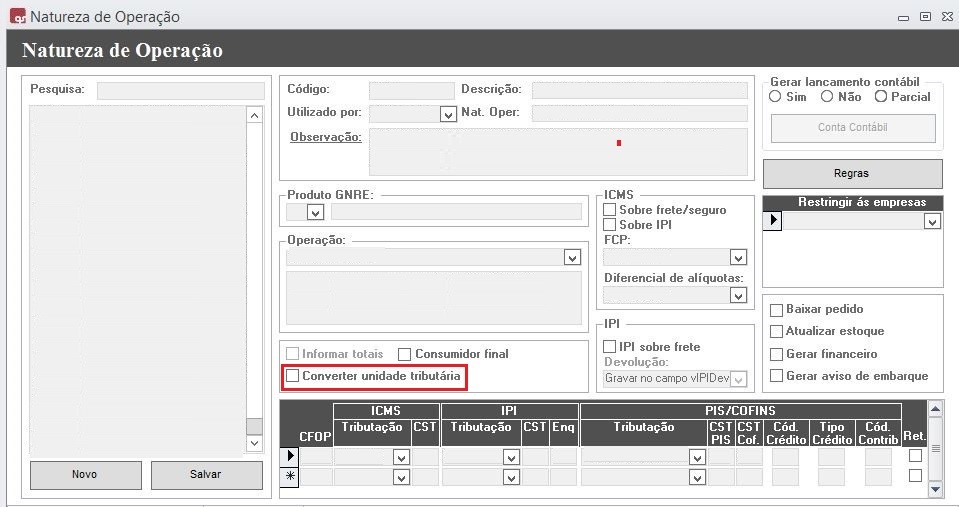Click the Salvar button

click(x=205, y=474)
